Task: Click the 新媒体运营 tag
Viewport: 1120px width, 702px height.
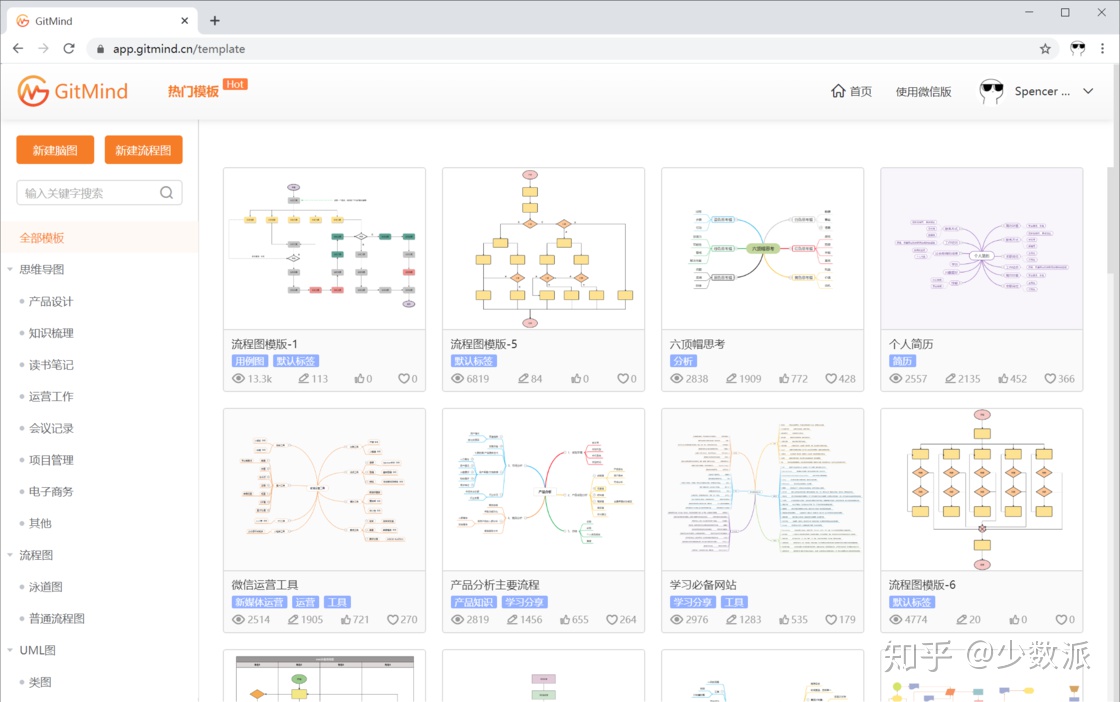Action: pyautogui.click(x=259, y=602)
